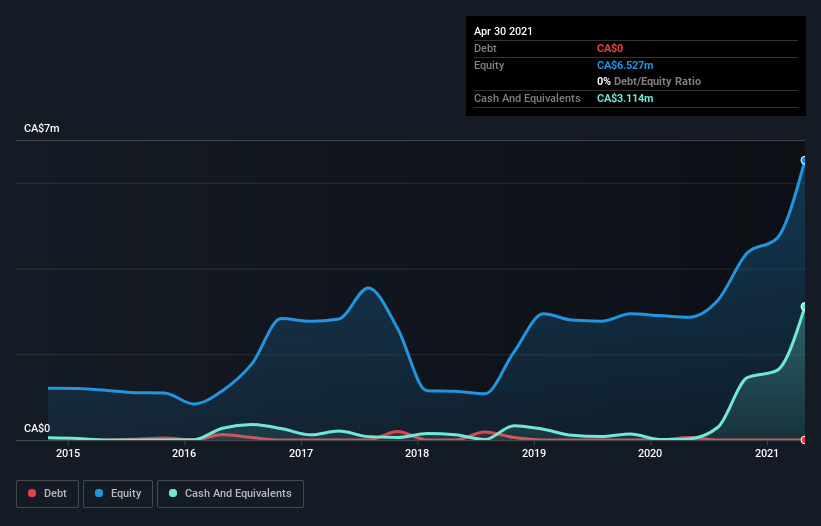Click the 0% Debt/Equity Ratio text

pyautogui.click(x=649, y=82)
